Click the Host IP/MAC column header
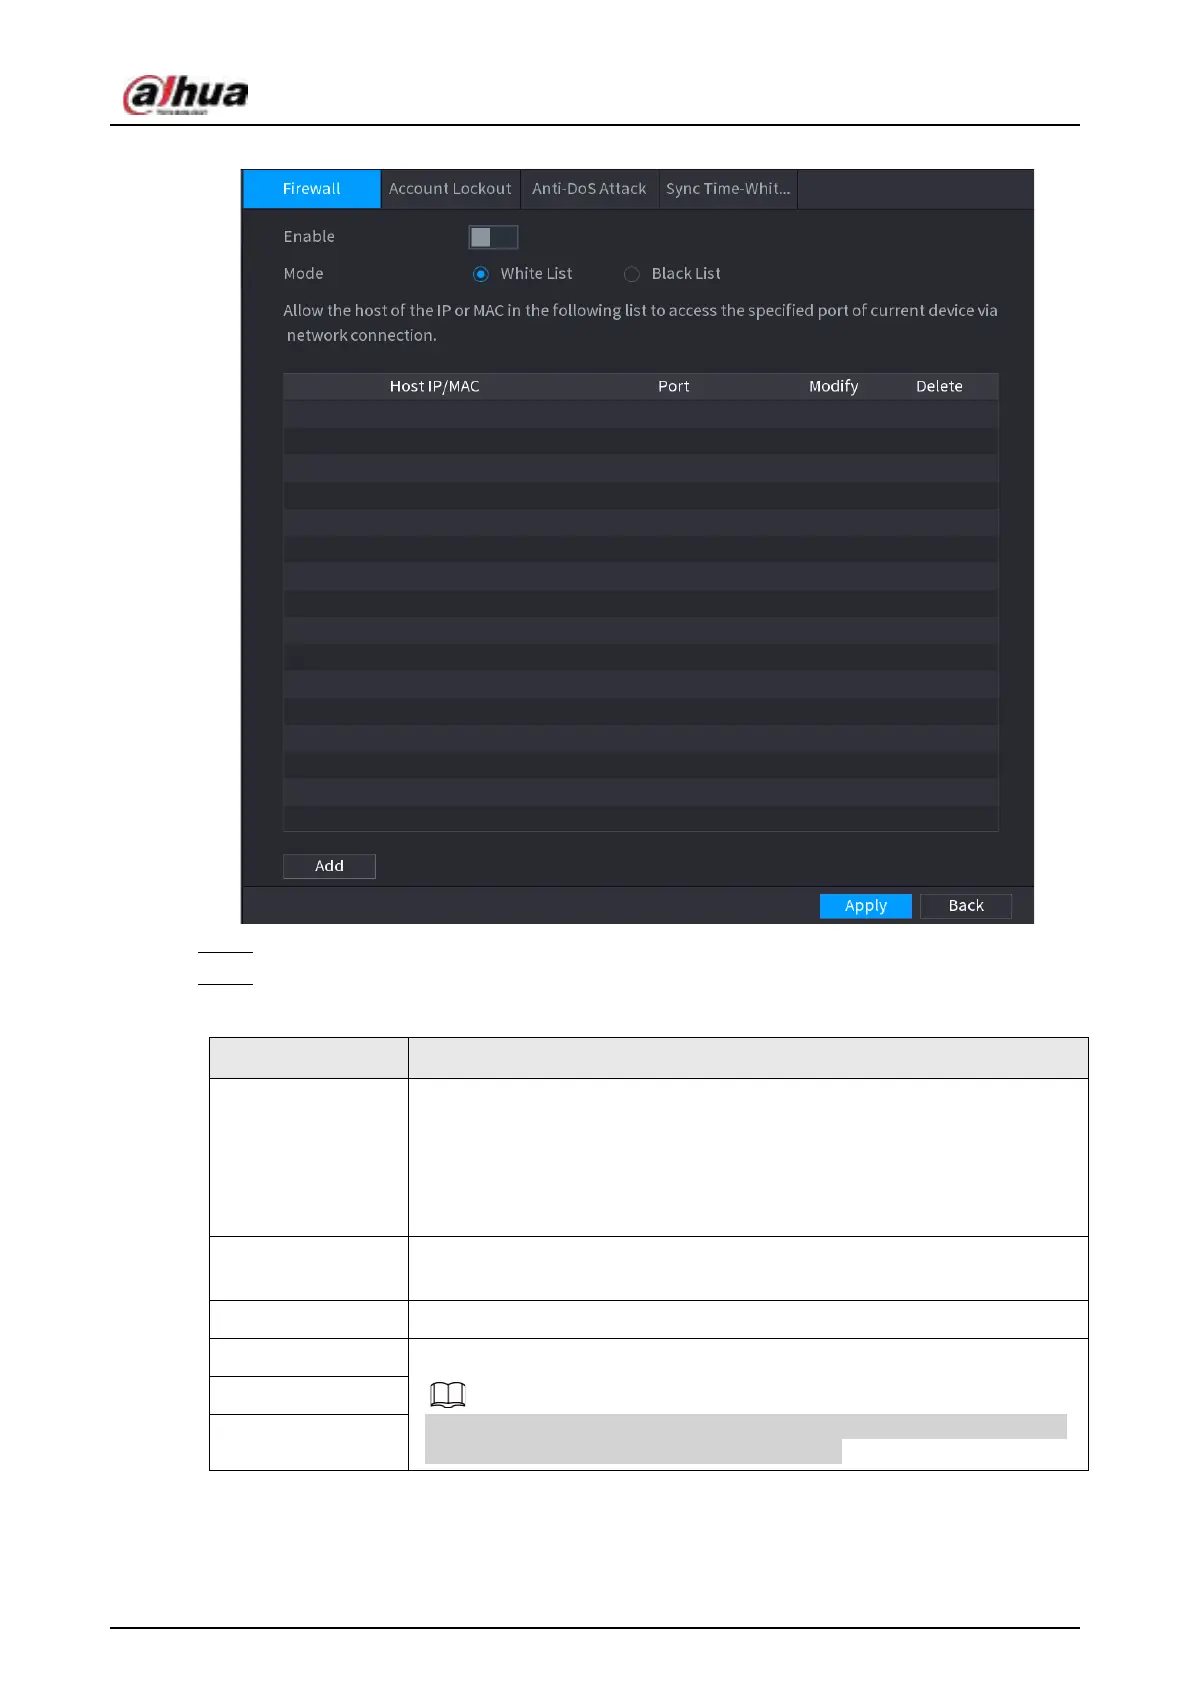1191x1684 pixels. (434, 387)
